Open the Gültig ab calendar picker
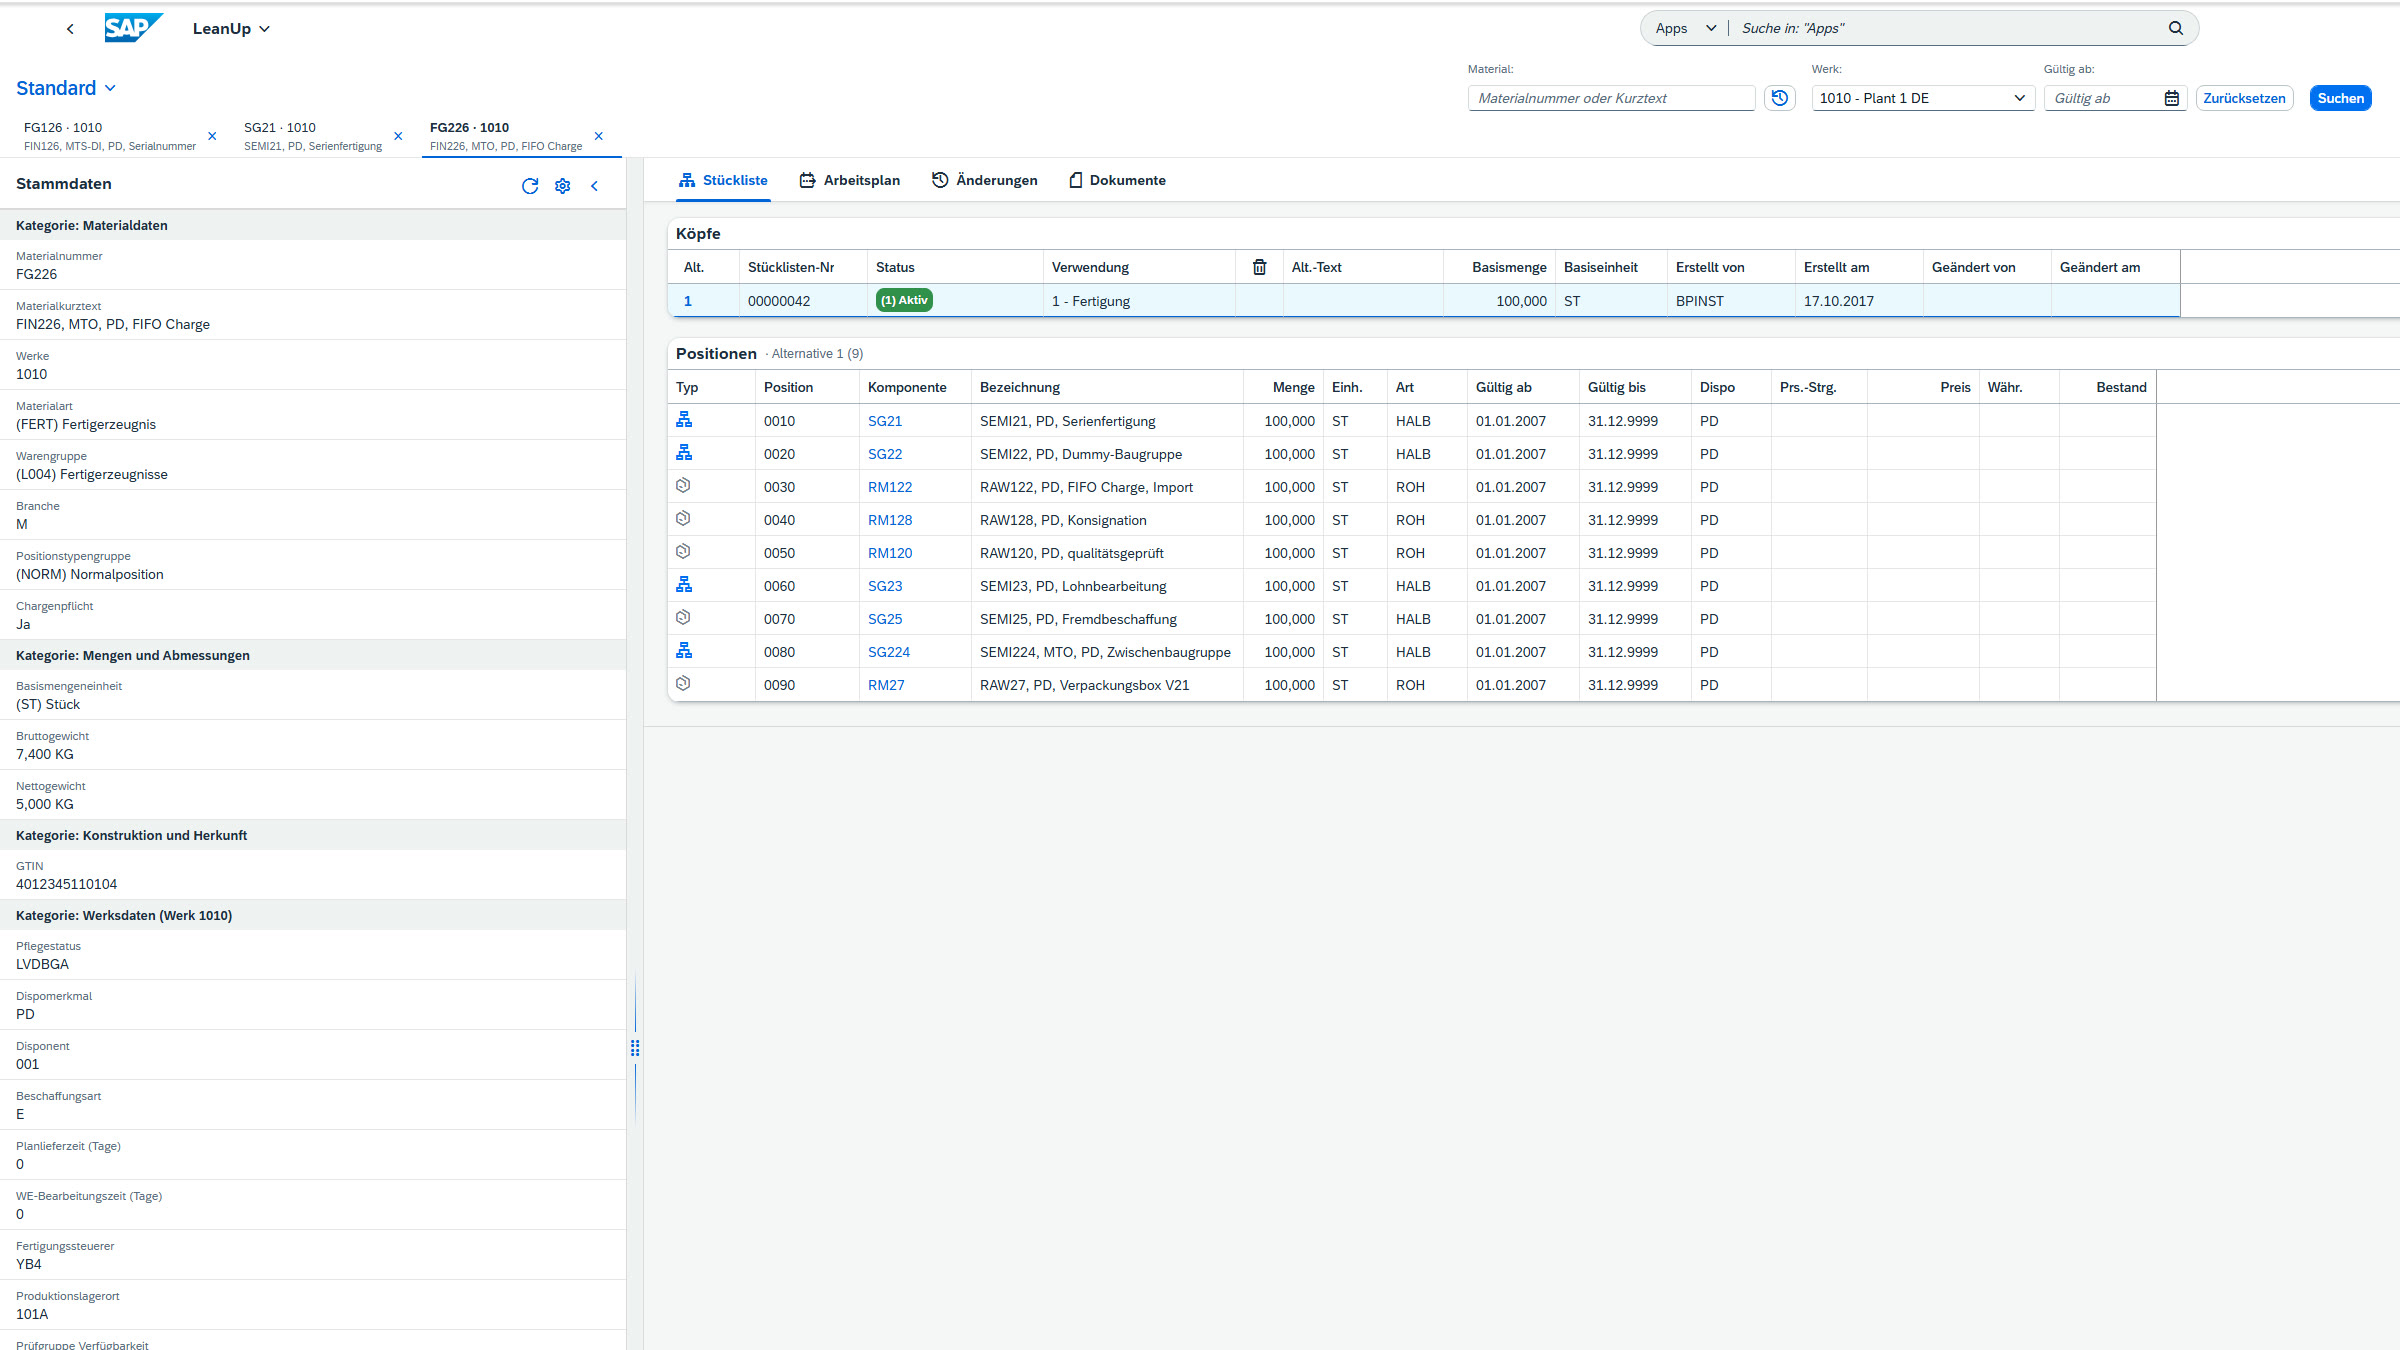Viewport: 2400px width, 1350px height. 2172,98
